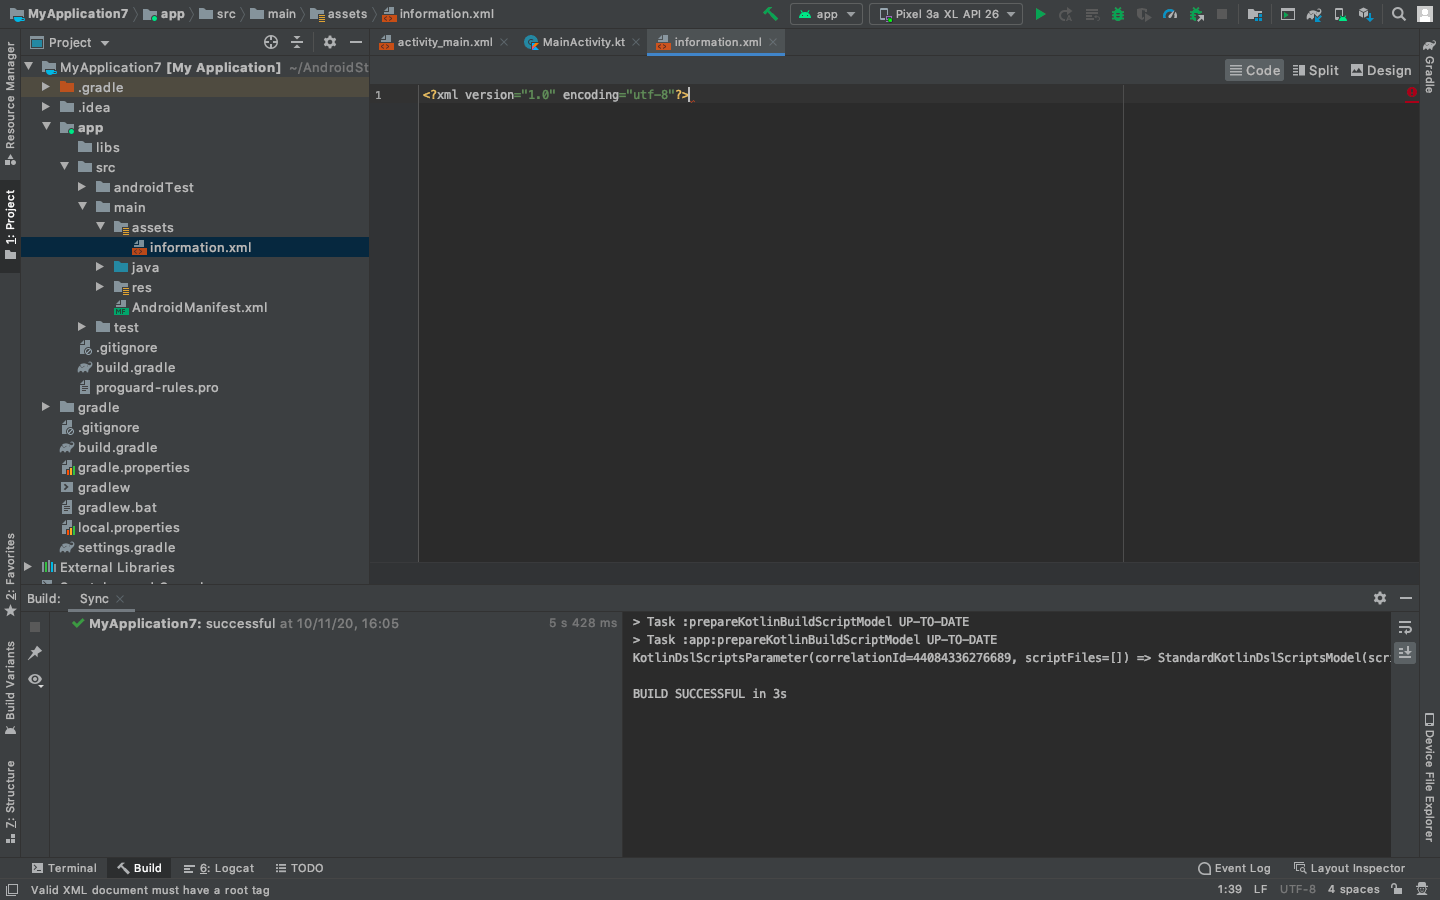The height and width of the screenshot is (900, 1440).
Task: Click Search Everywhere magnifier icon
Action: 1399,14
